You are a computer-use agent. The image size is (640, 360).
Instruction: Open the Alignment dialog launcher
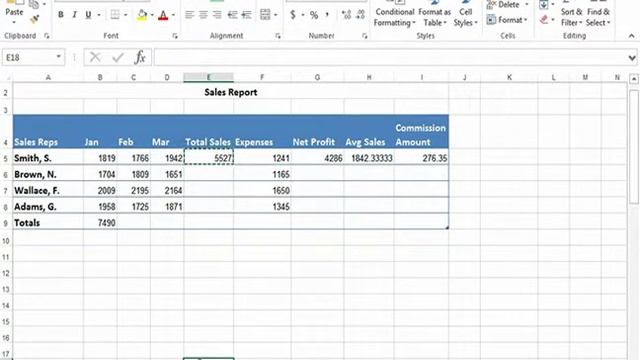[278, 36]
